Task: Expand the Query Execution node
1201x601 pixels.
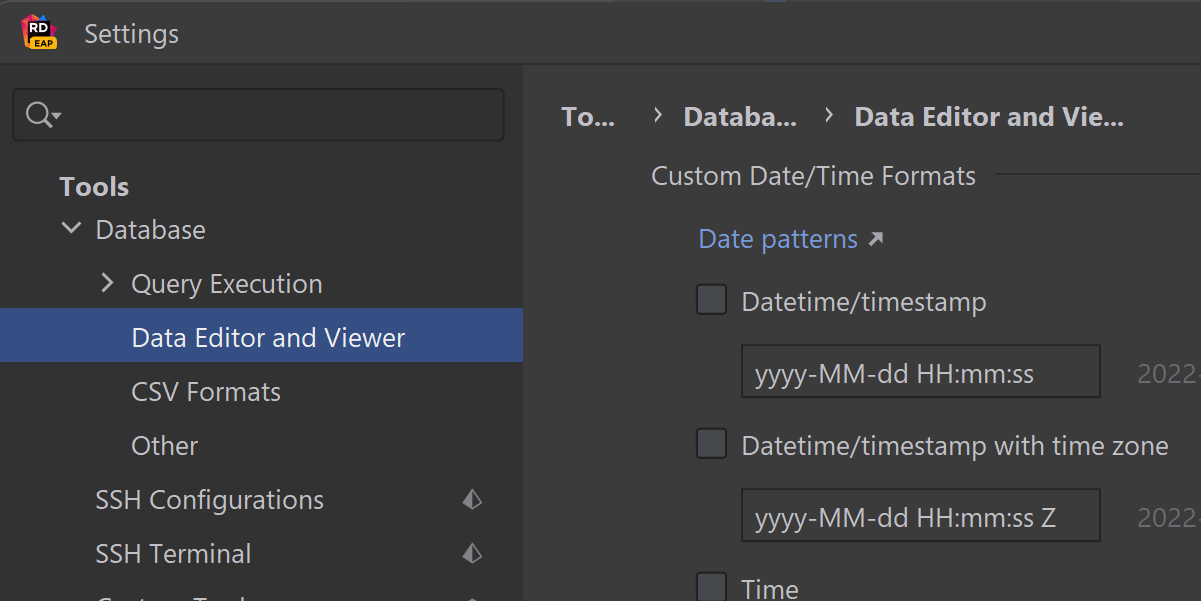Action: click(108, 284)
